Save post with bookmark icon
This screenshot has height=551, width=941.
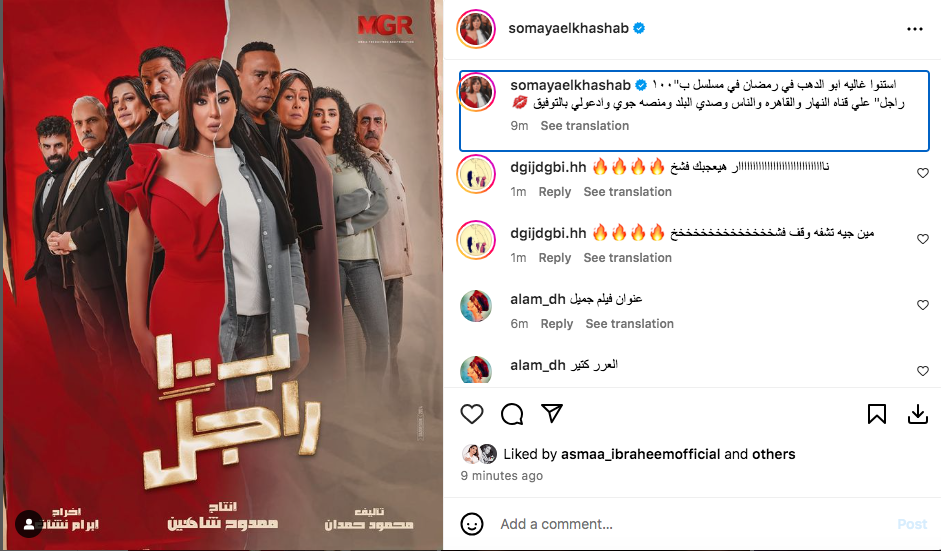click(877, 414)
